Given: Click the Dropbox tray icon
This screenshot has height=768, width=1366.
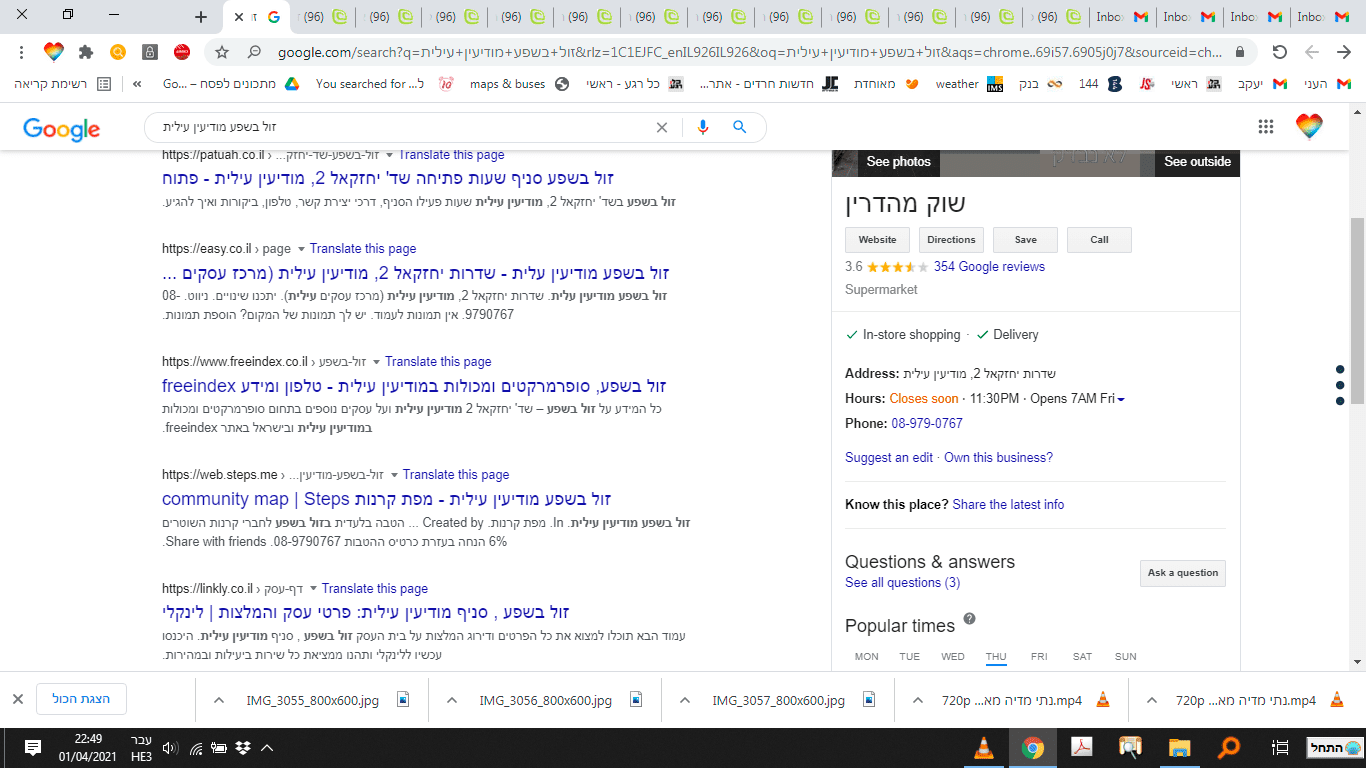Looking at the screenshot, I should click(x=242, y=748).
